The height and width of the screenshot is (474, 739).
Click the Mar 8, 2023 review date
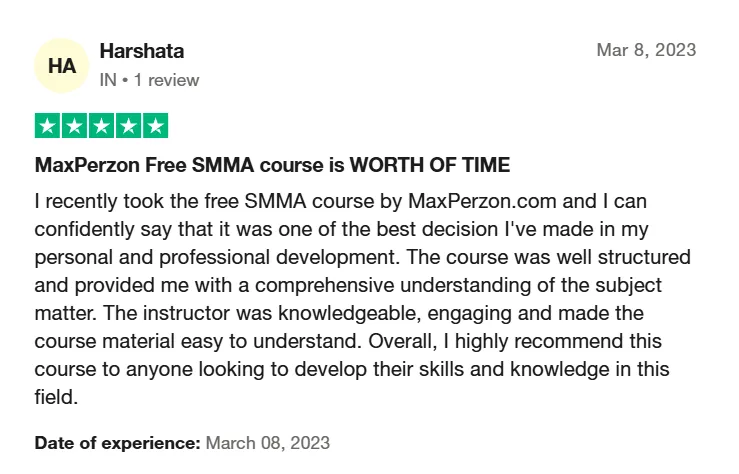point(646,50)
